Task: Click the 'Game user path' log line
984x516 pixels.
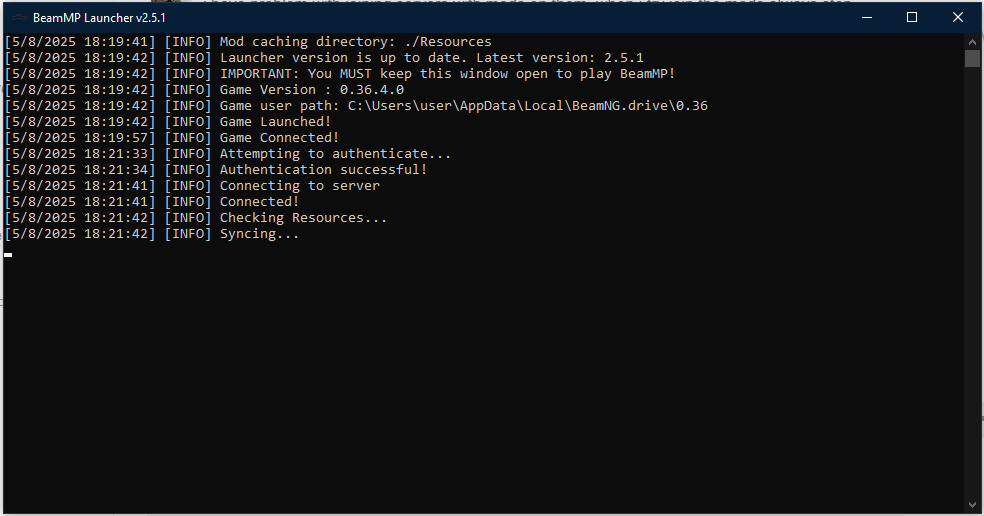Action: pos(356,106)
